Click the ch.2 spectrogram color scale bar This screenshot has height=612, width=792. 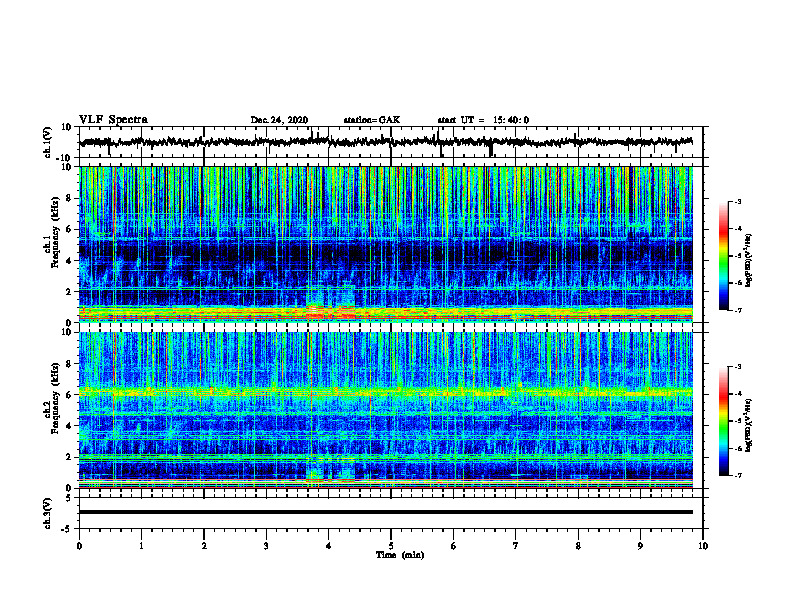click(723, 421)
